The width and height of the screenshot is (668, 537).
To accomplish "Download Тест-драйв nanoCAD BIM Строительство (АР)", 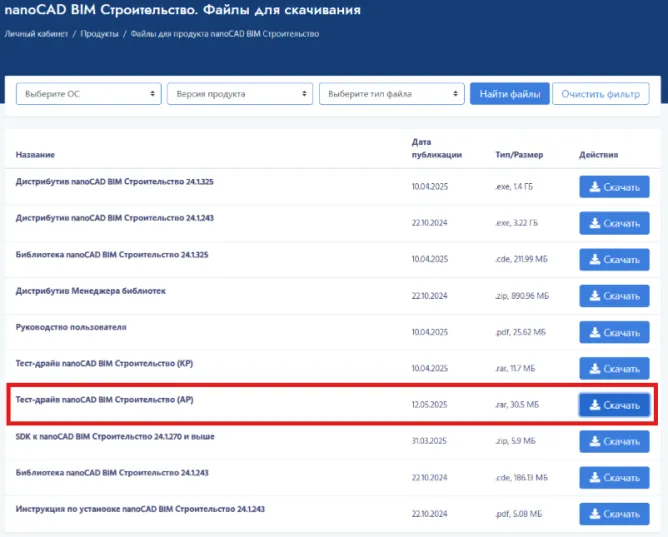I will 614,405.
